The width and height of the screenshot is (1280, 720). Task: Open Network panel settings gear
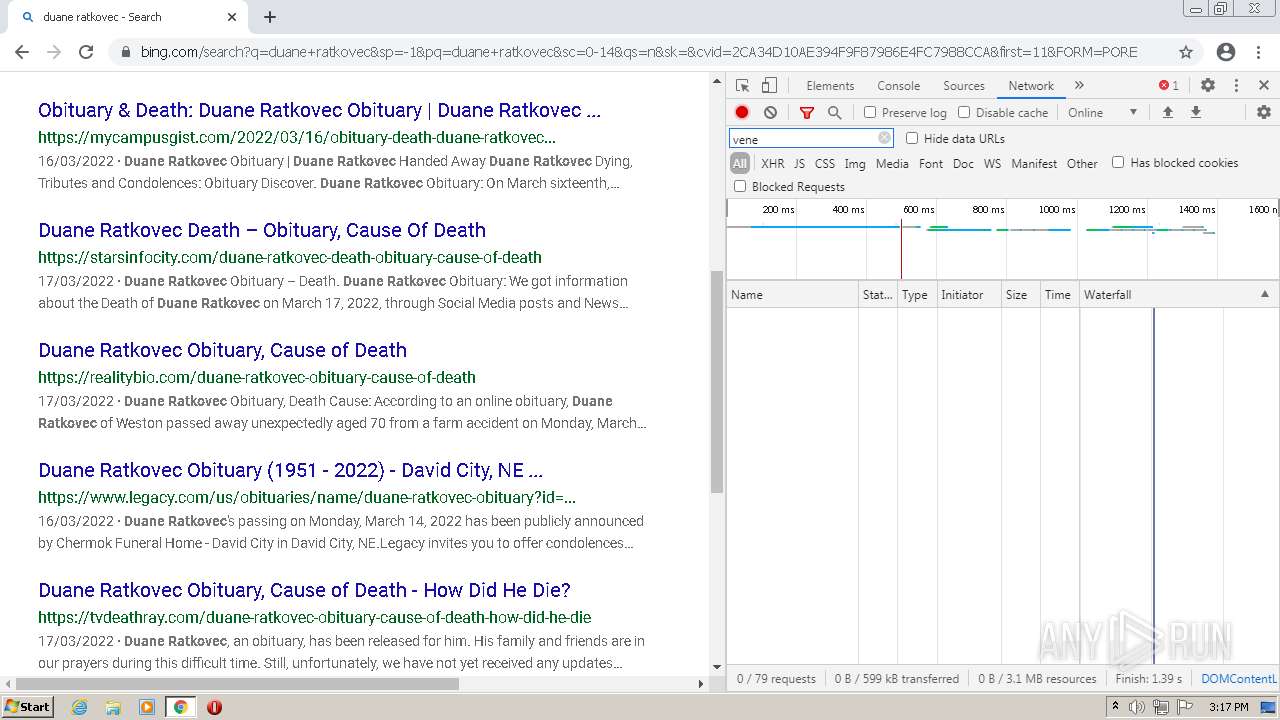pos(1264,113)
